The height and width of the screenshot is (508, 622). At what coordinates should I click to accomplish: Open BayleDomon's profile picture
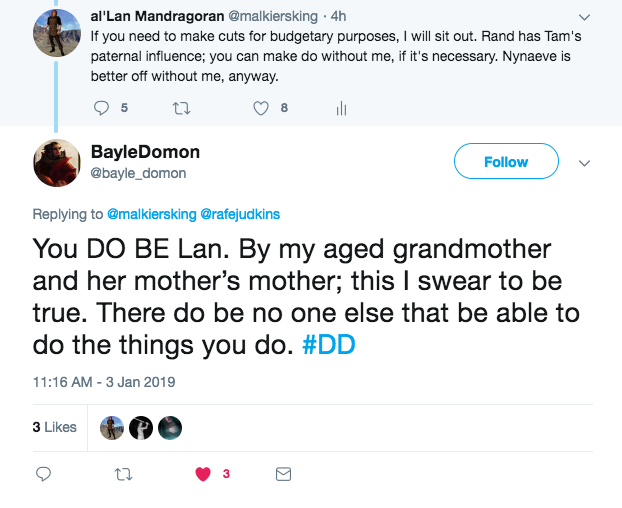(x=57, y=162)
